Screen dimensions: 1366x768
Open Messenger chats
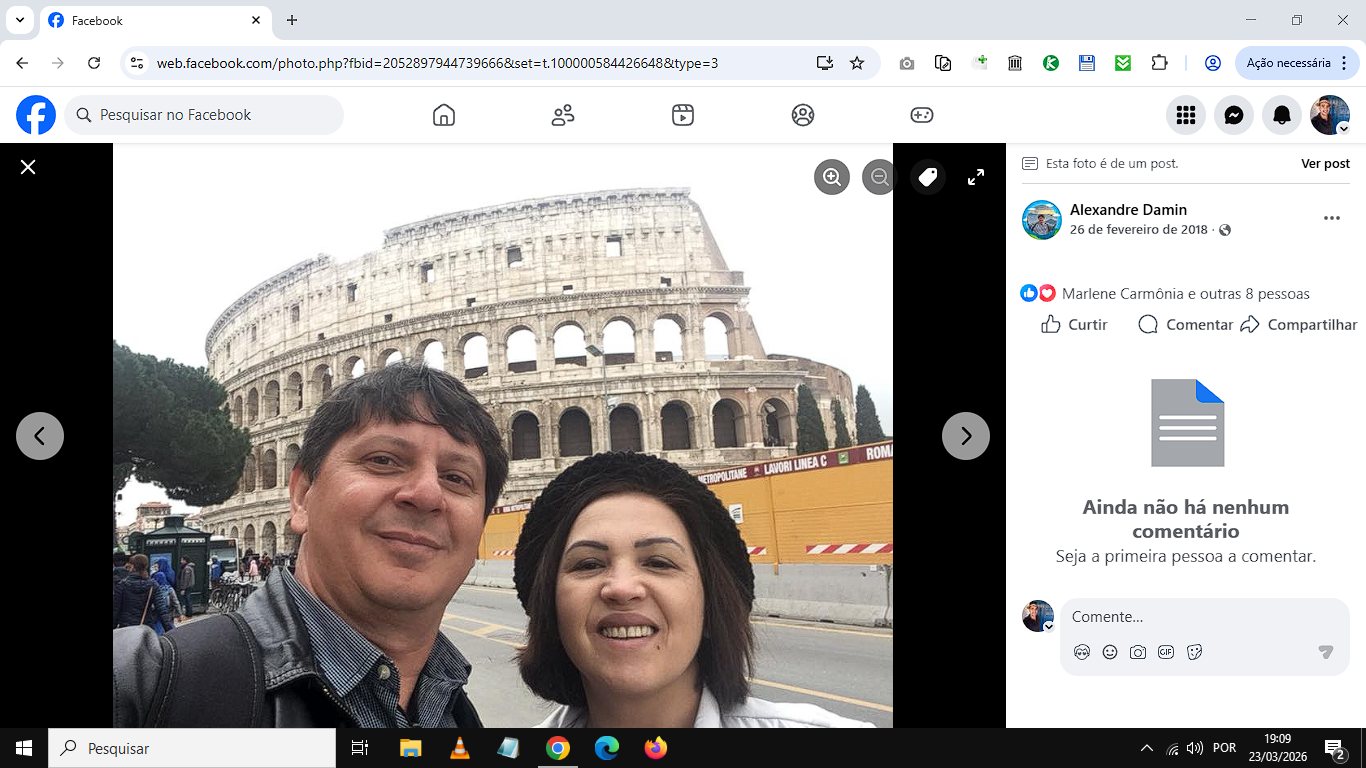[1234, 115]
